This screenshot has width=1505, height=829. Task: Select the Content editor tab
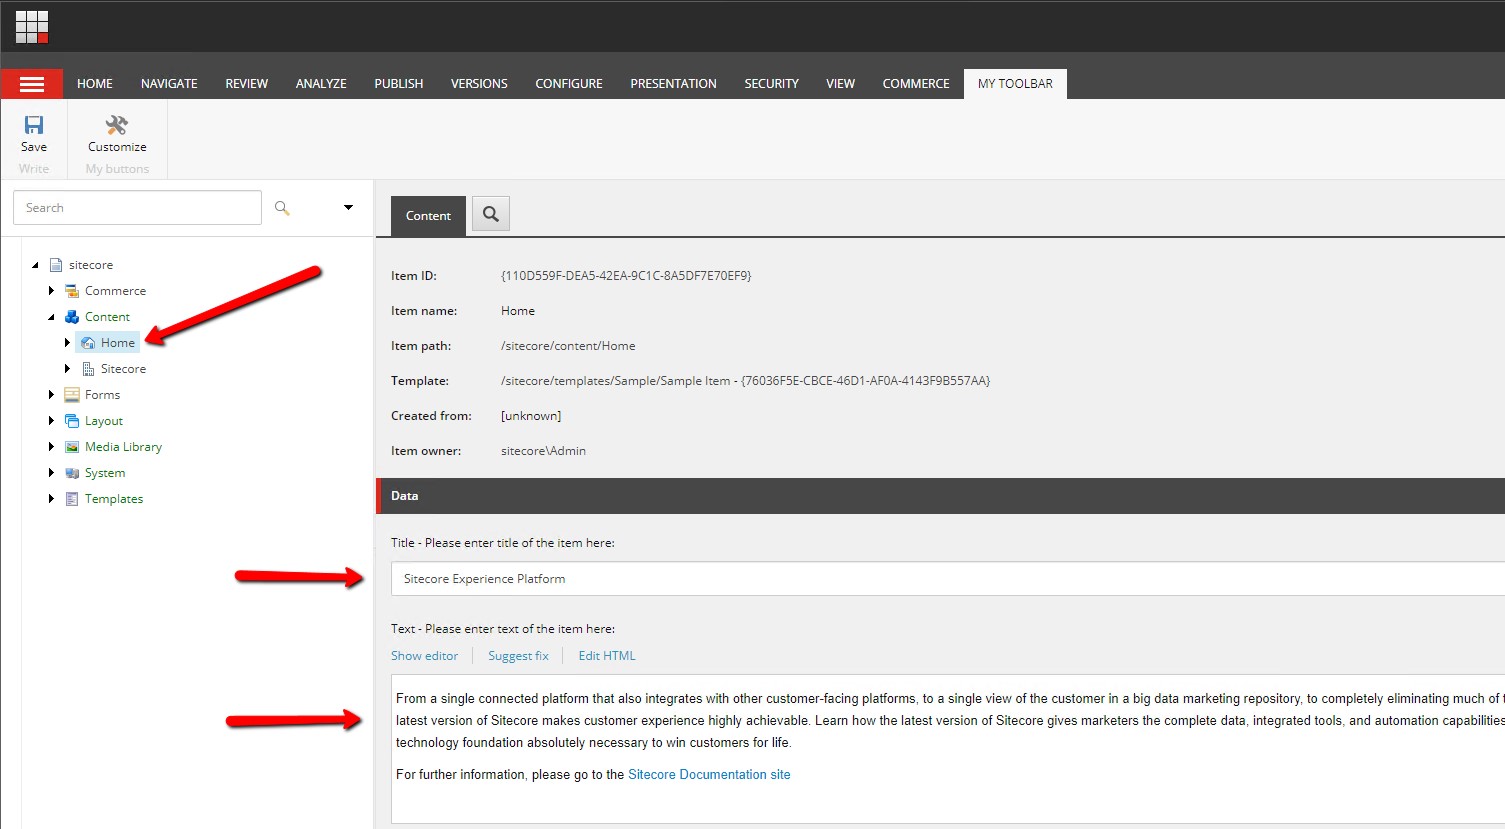(428, 216)
